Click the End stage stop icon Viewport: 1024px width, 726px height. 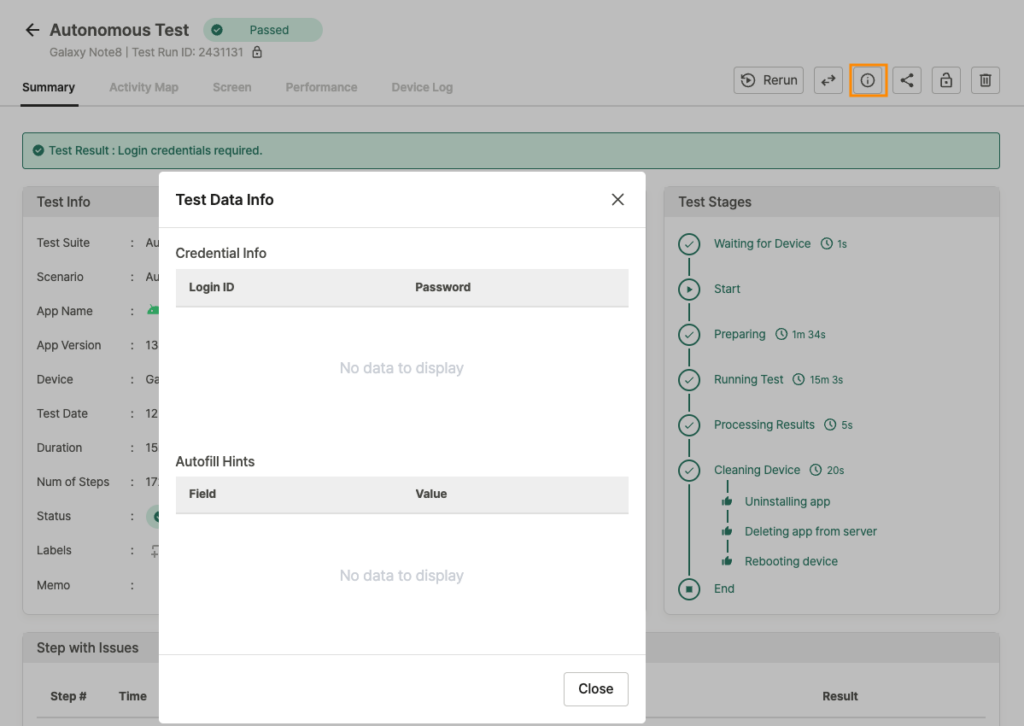[689, 589]
